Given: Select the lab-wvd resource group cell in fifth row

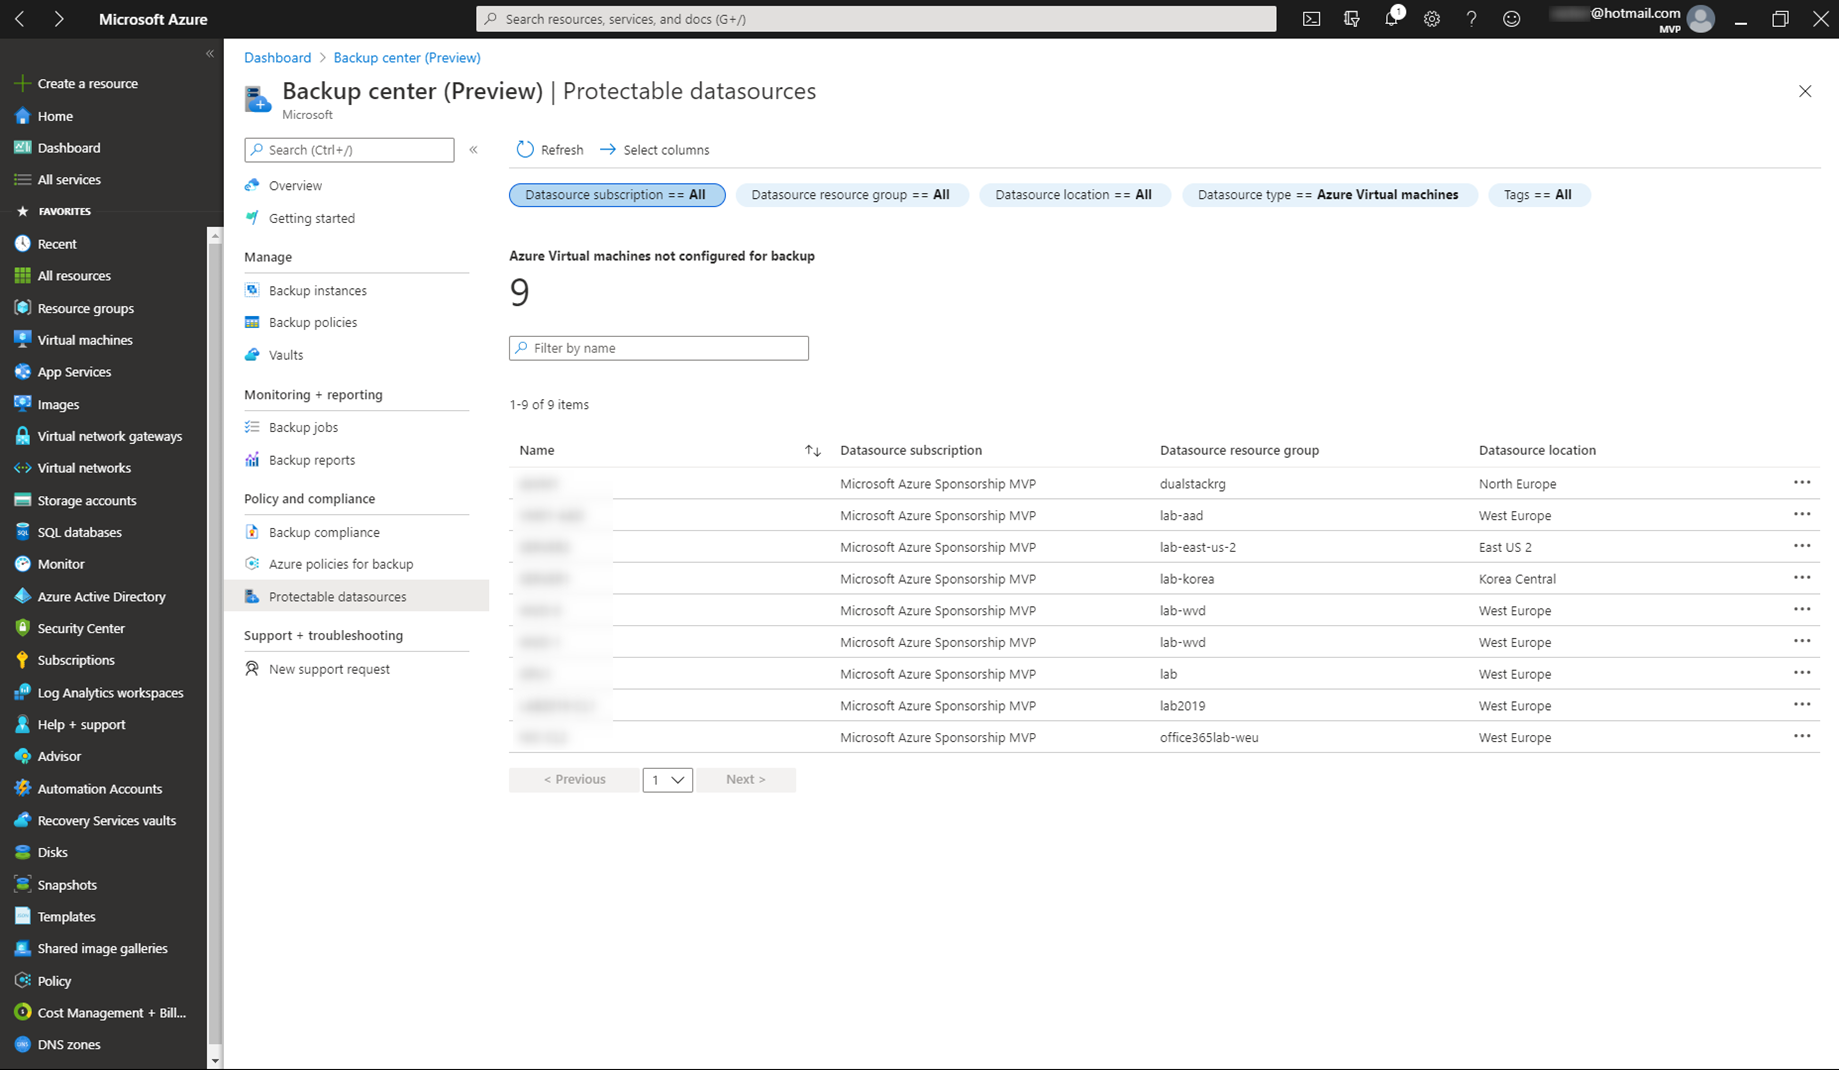Looking at the screenshot, I should 1182,611.
